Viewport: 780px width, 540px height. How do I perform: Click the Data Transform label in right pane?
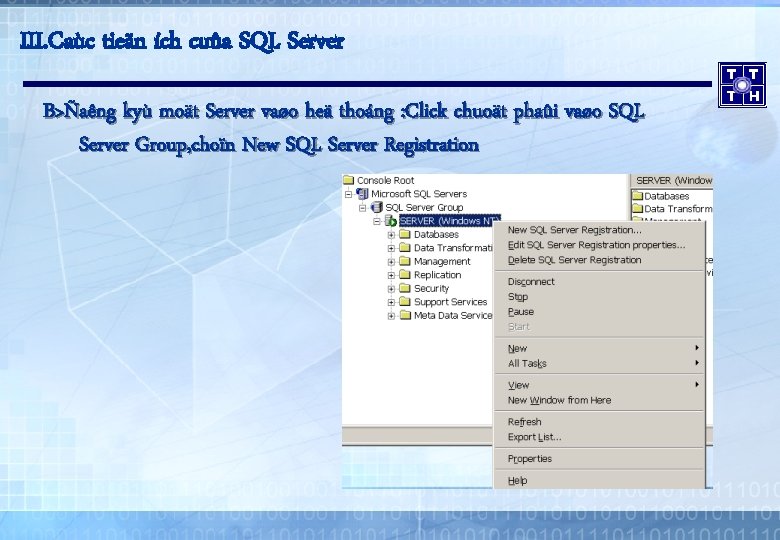pos(678,209)
